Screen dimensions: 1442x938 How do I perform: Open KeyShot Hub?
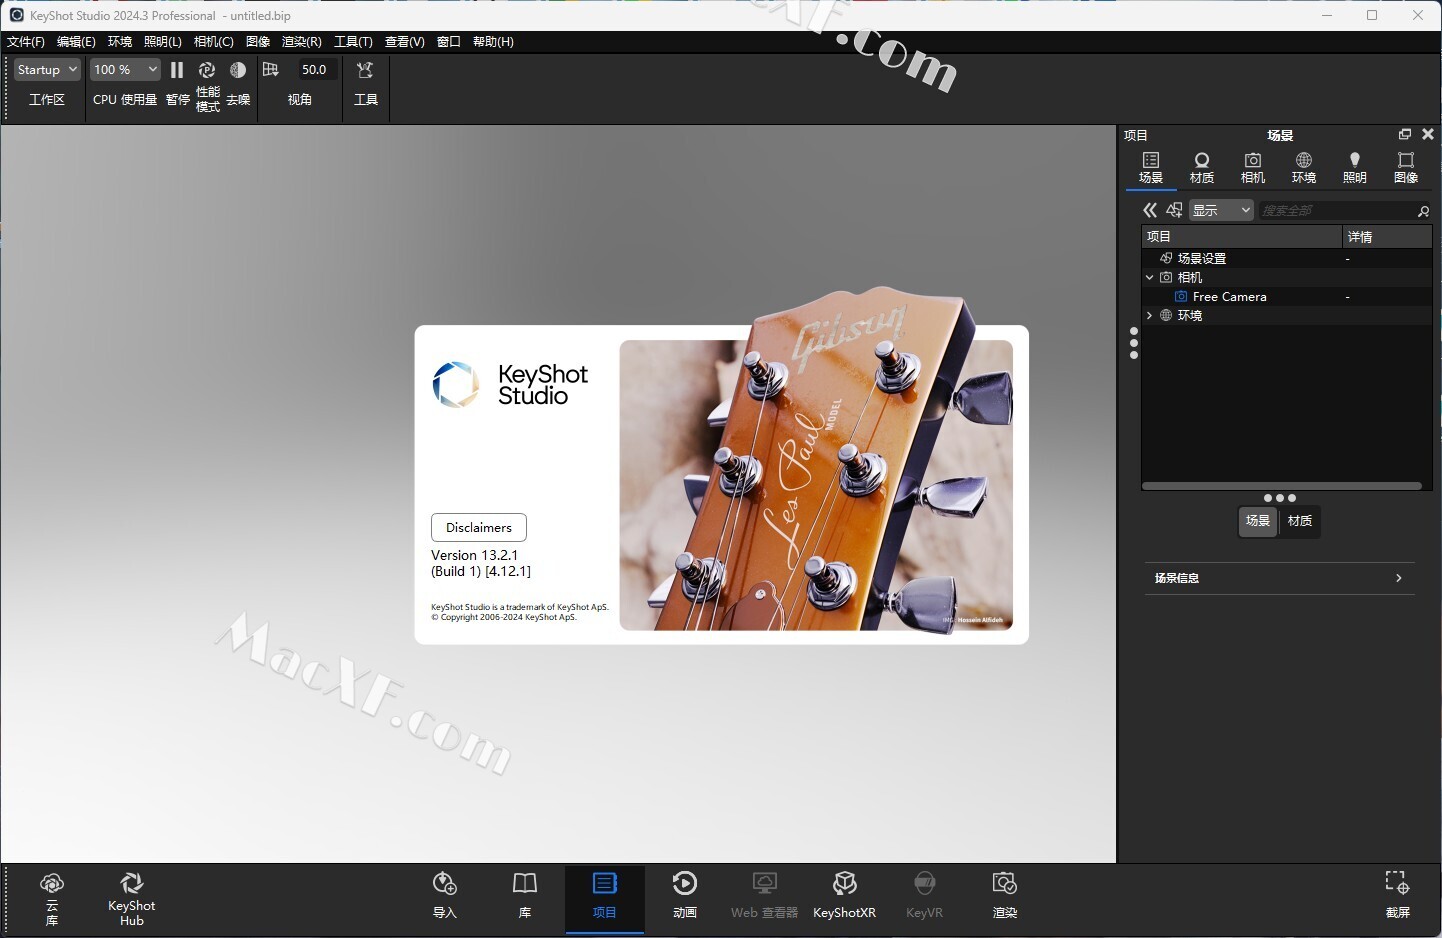tap(132, 899)
